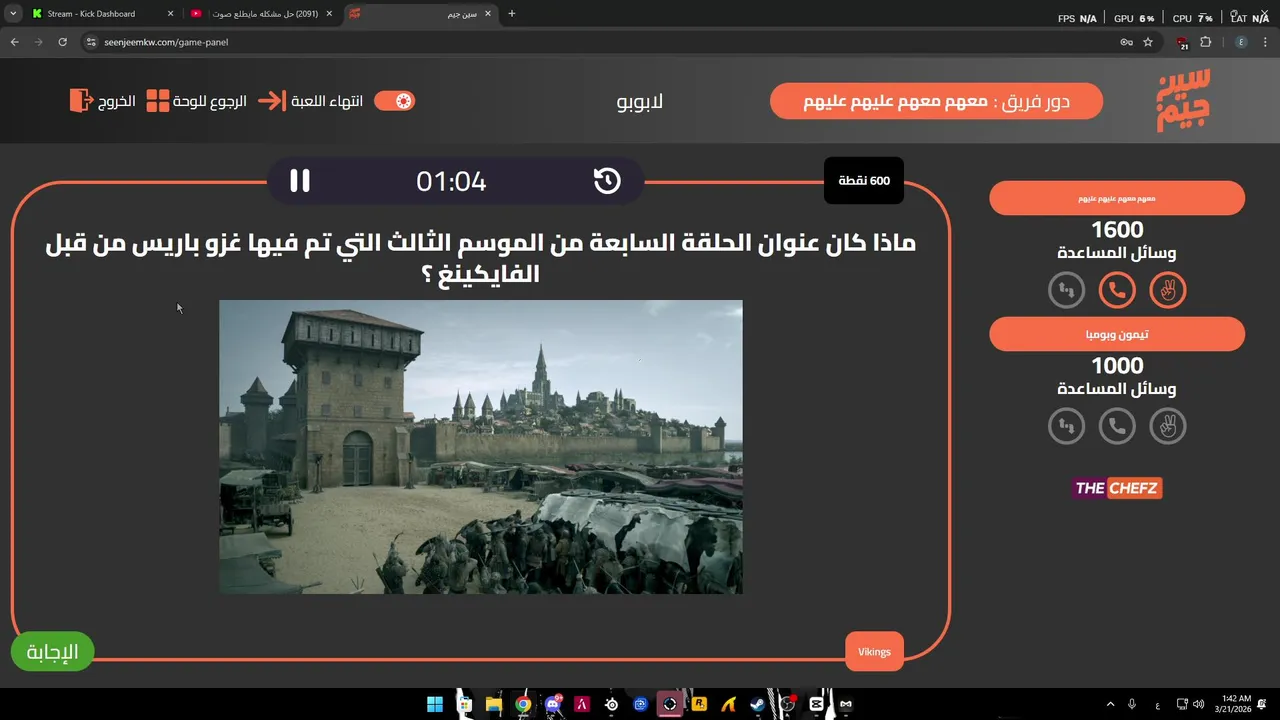The width and height of the screenshot is (1280, 720).
Task: Open the Chrome three-dot menu
Action: (1266, 42)
